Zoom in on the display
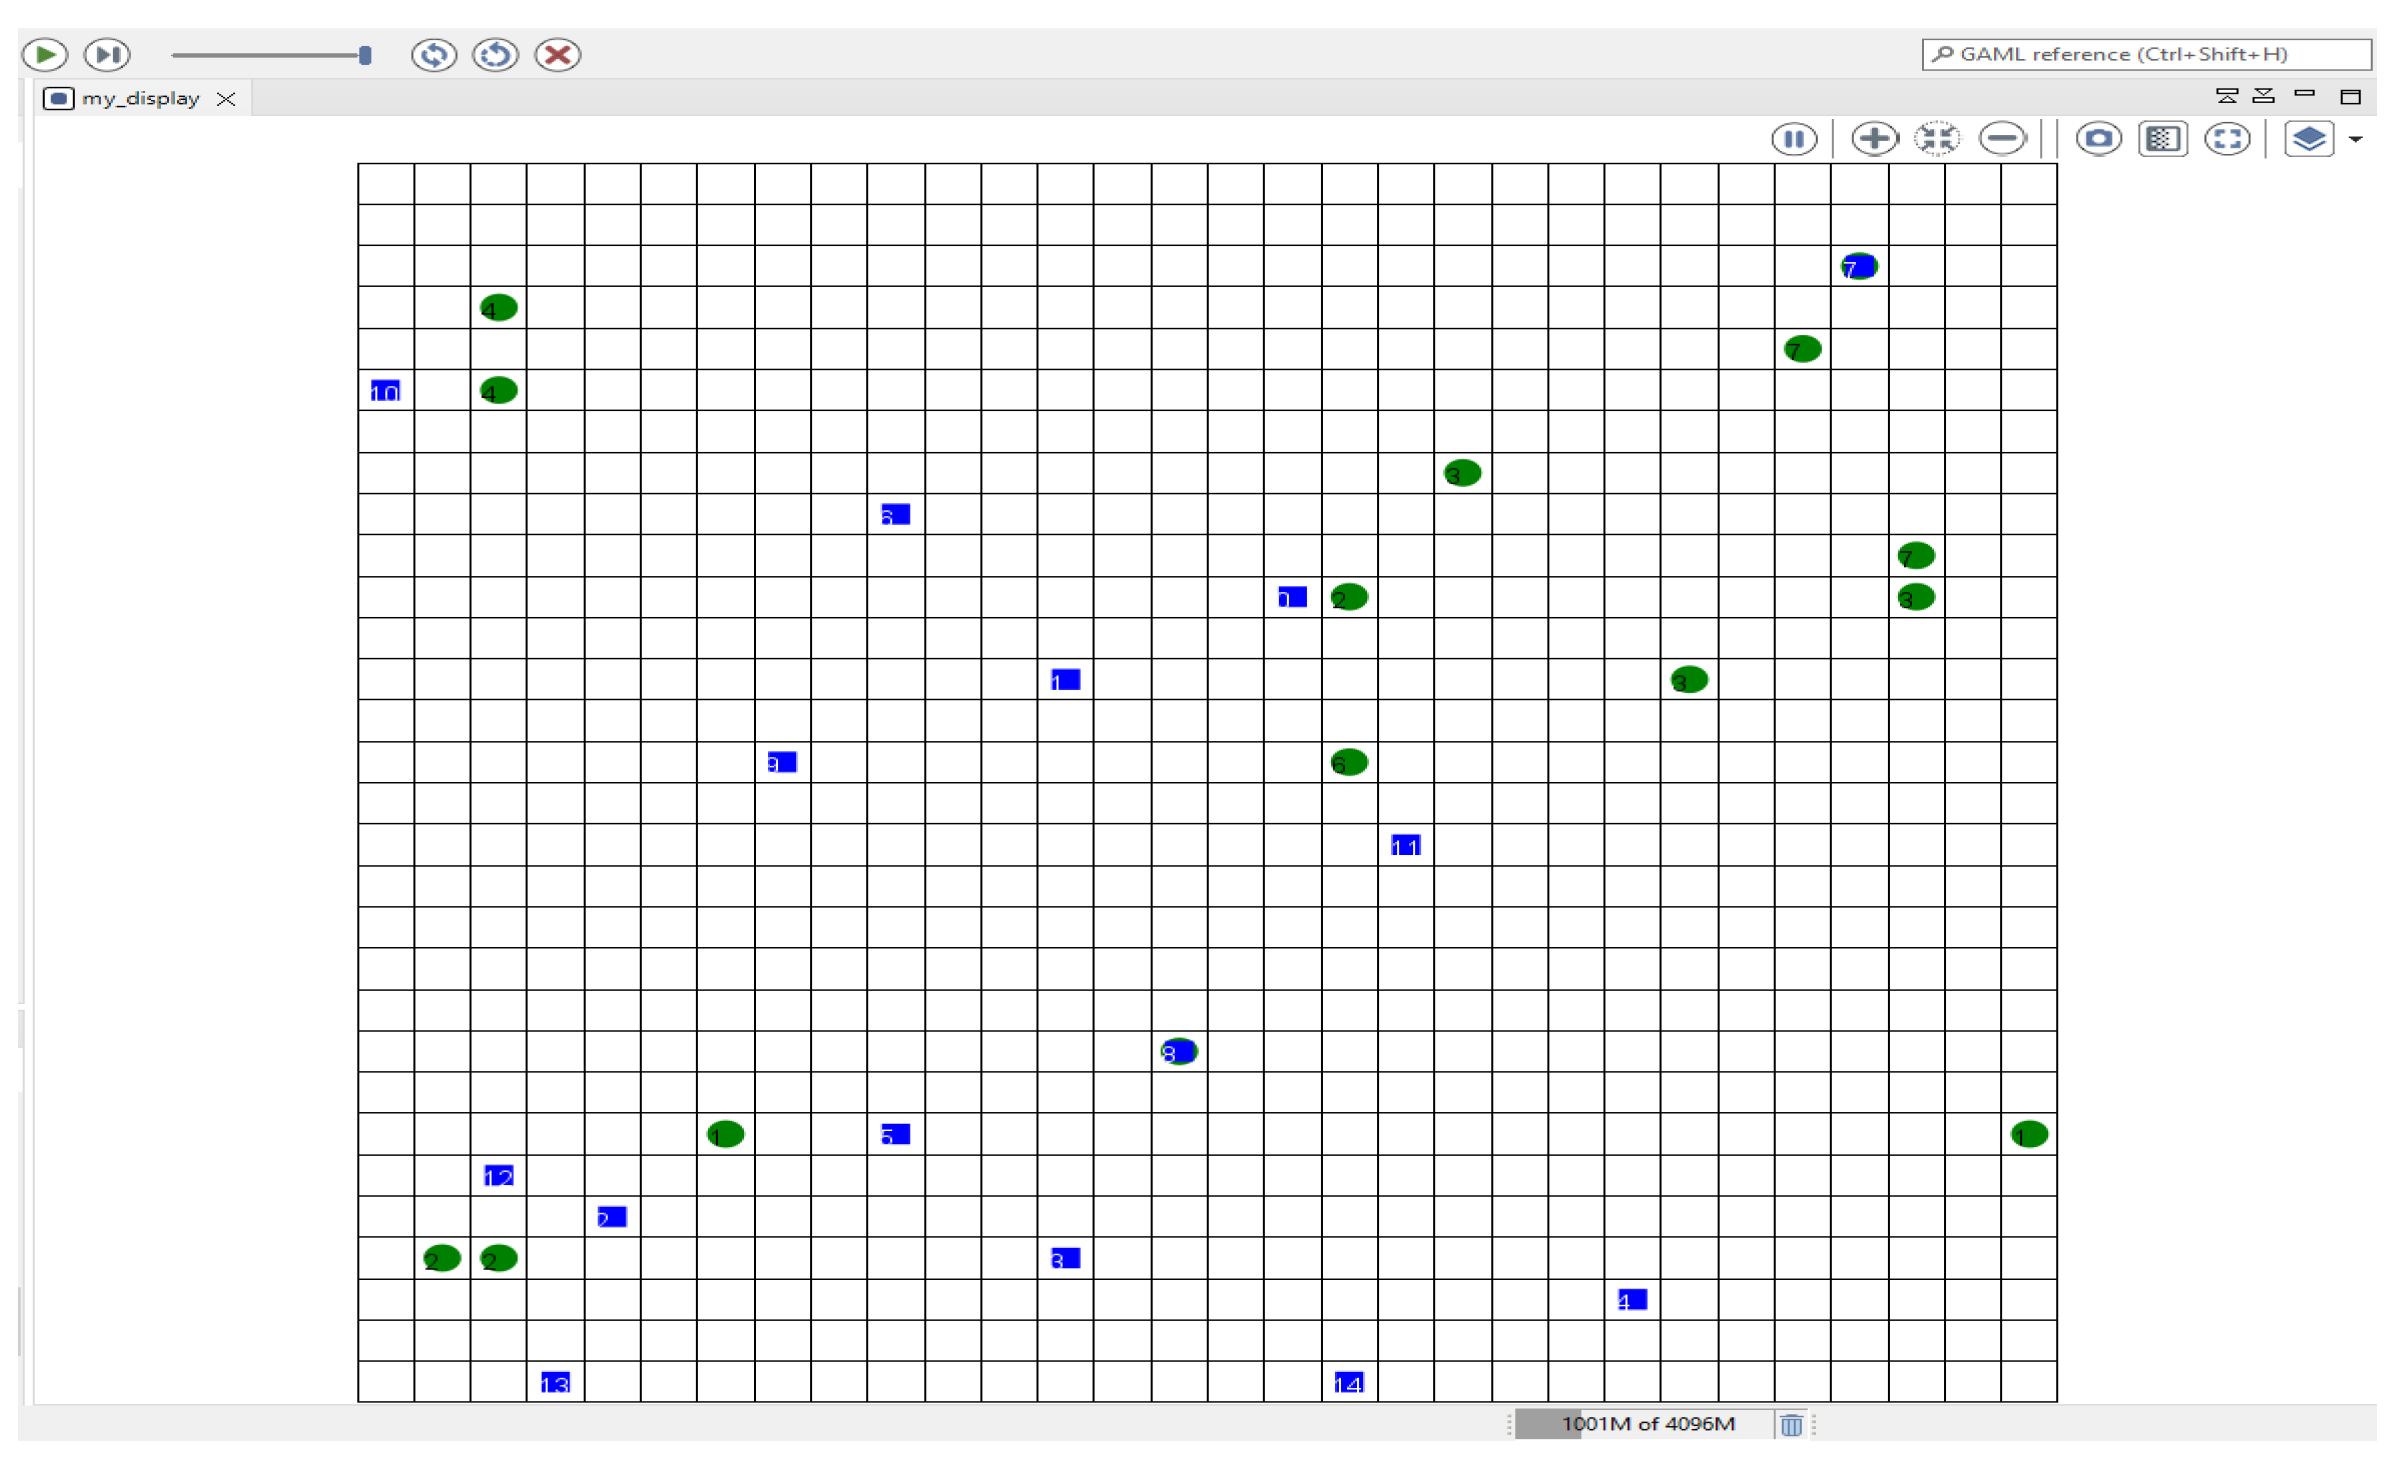The image size is (2400, 1469). (x=1874, y=139)
